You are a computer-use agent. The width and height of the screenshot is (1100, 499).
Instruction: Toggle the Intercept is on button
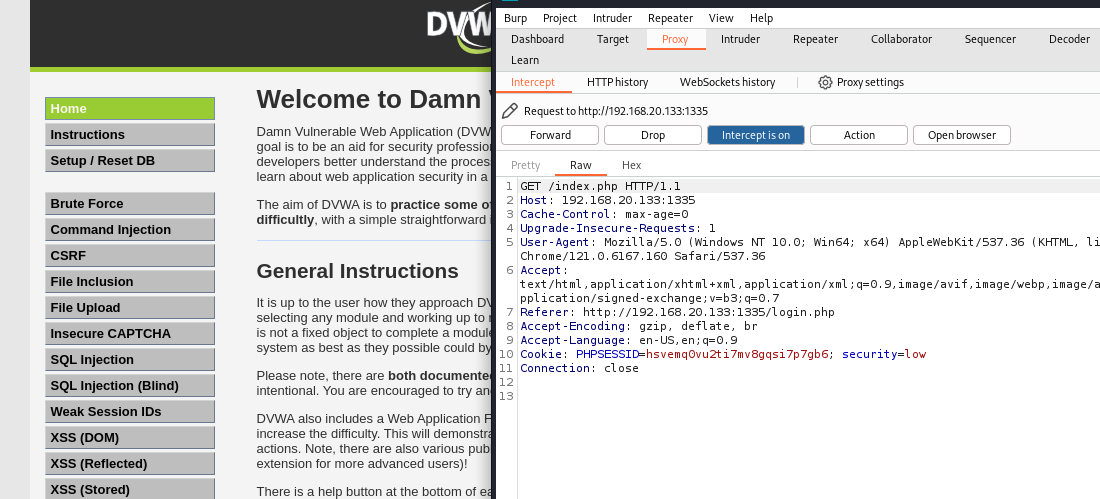[756, 135]
